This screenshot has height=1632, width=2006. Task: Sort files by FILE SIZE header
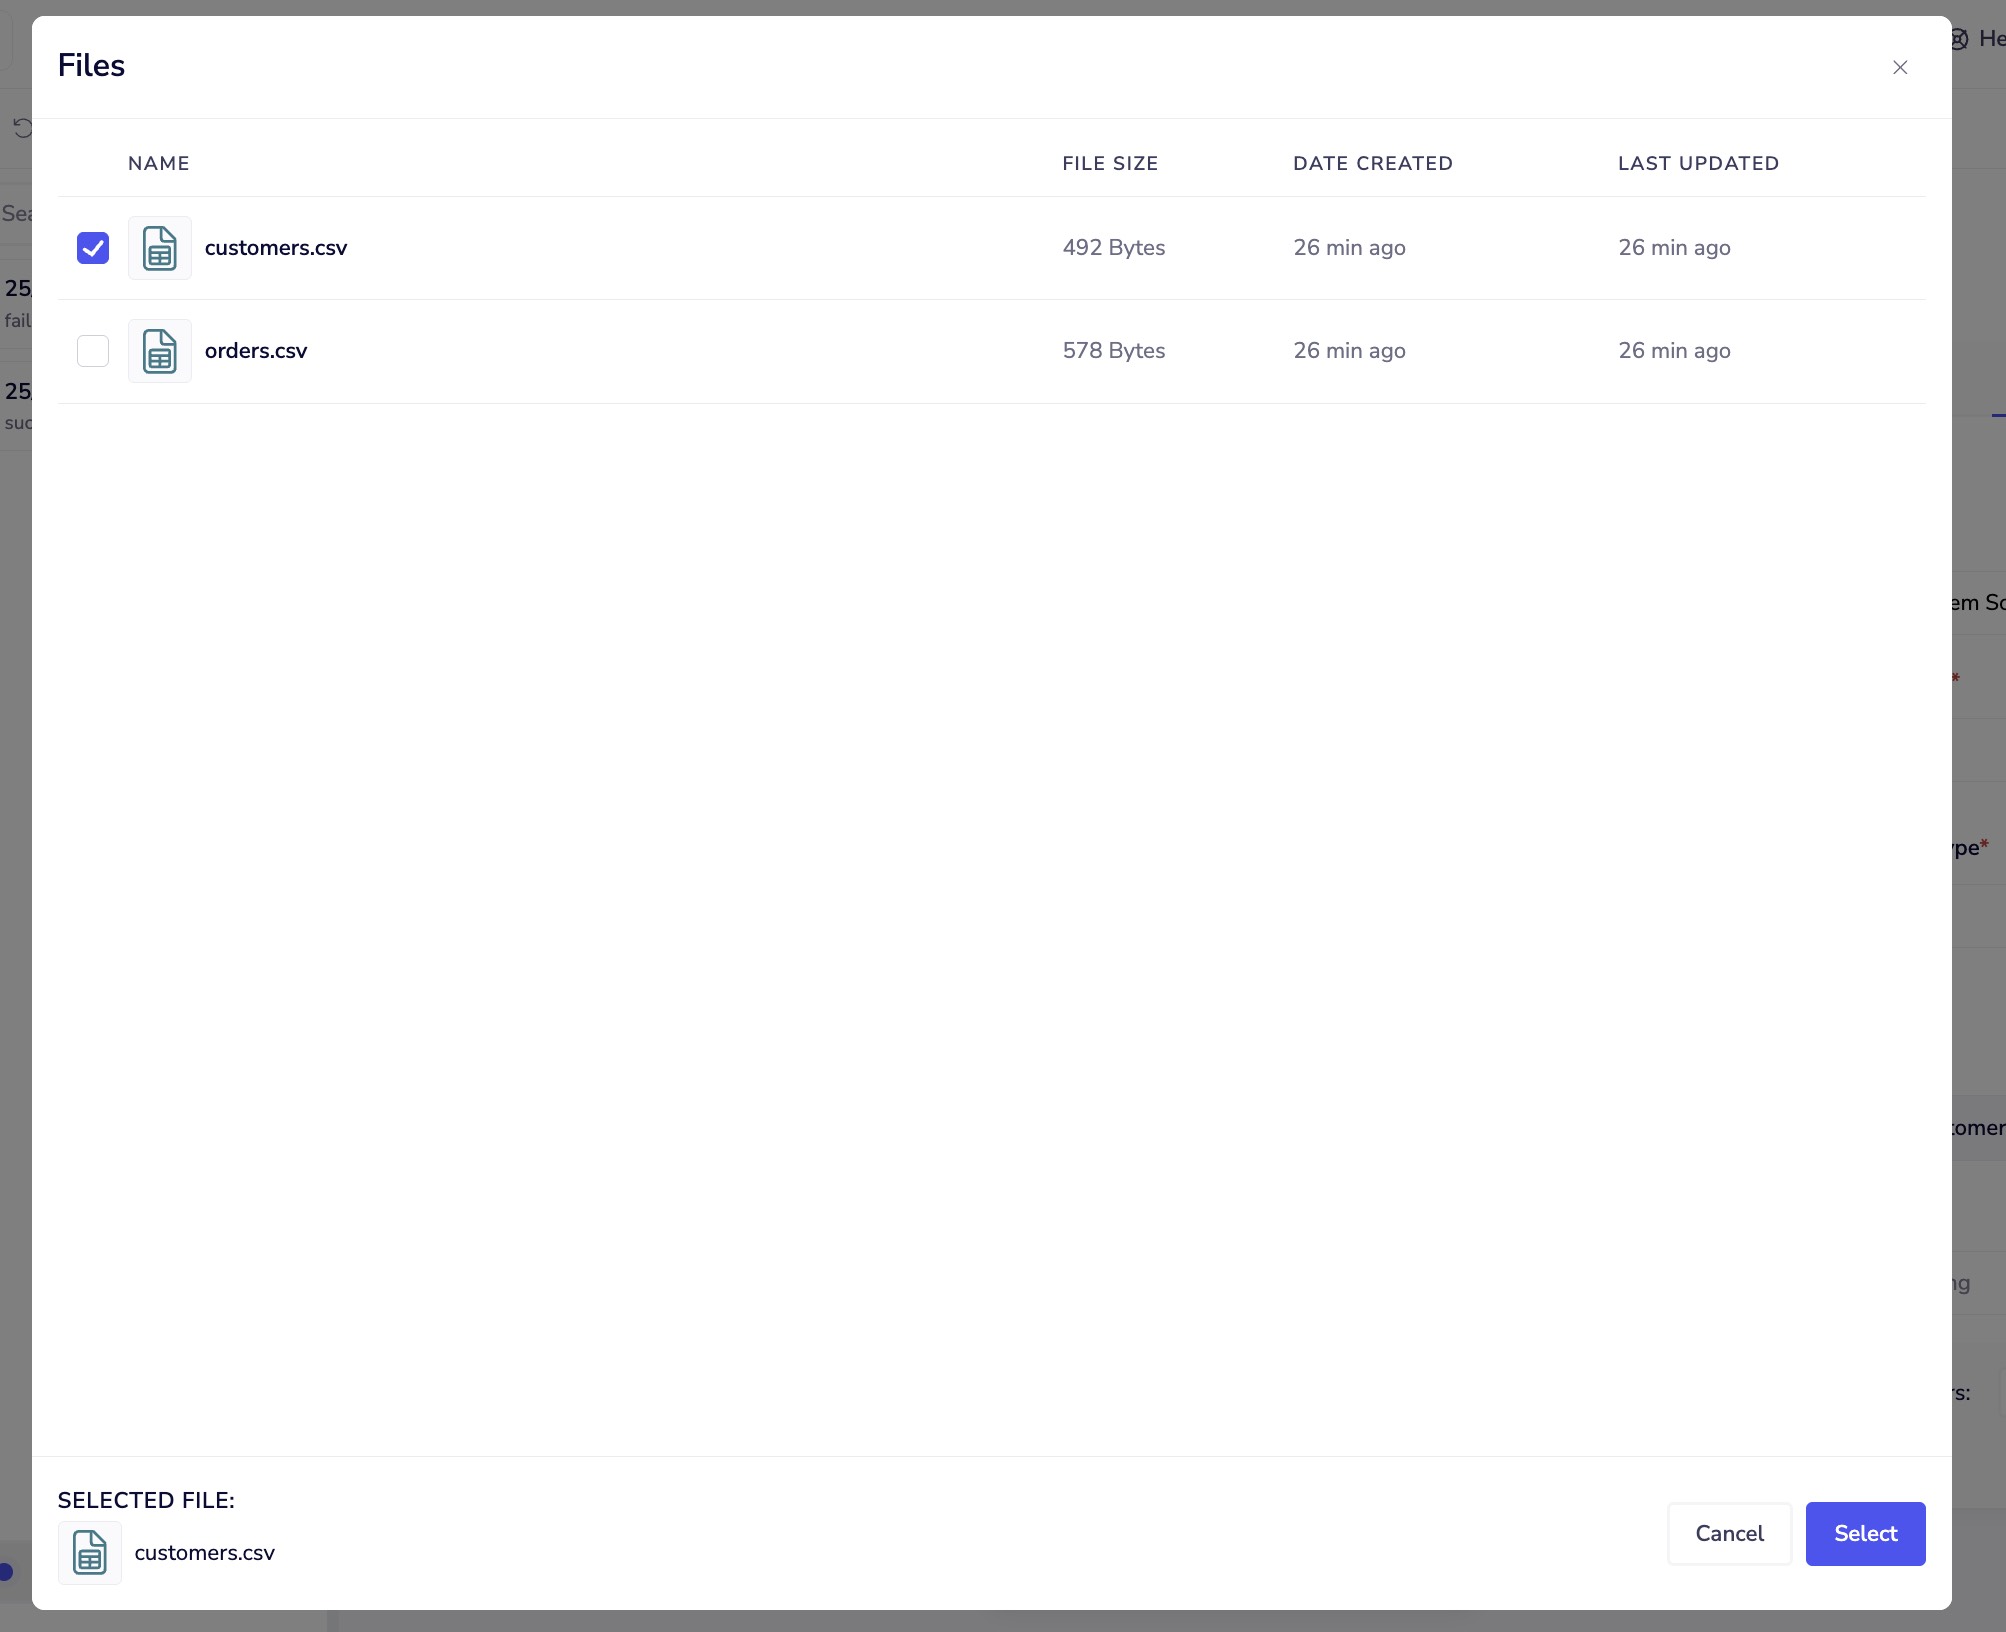tap(1110, 163)
